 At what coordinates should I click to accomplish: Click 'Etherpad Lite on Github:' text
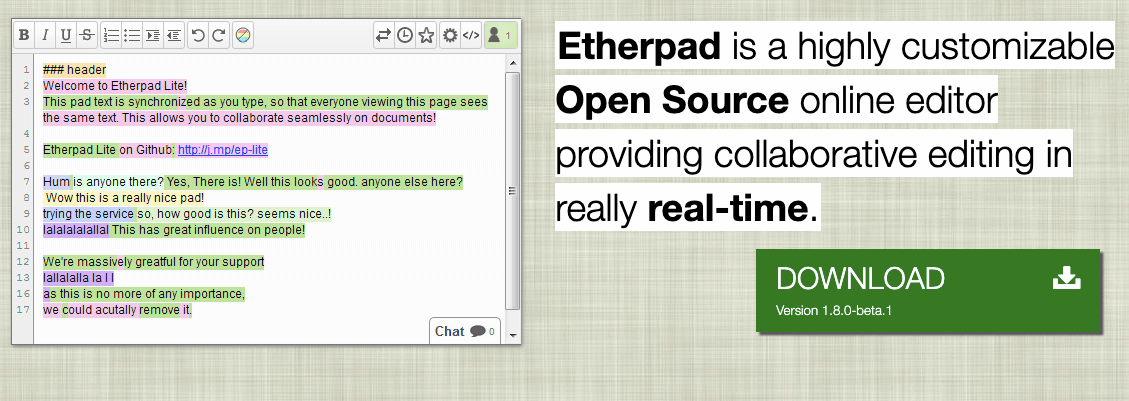[109, 150]
